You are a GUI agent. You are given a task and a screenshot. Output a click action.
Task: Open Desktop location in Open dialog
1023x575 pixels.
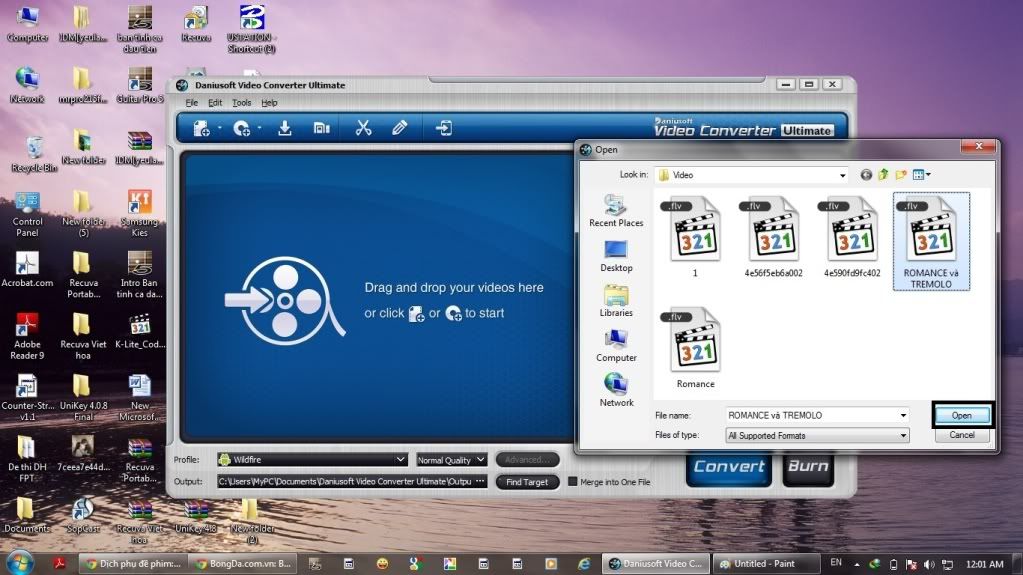[x=616, y=256]
